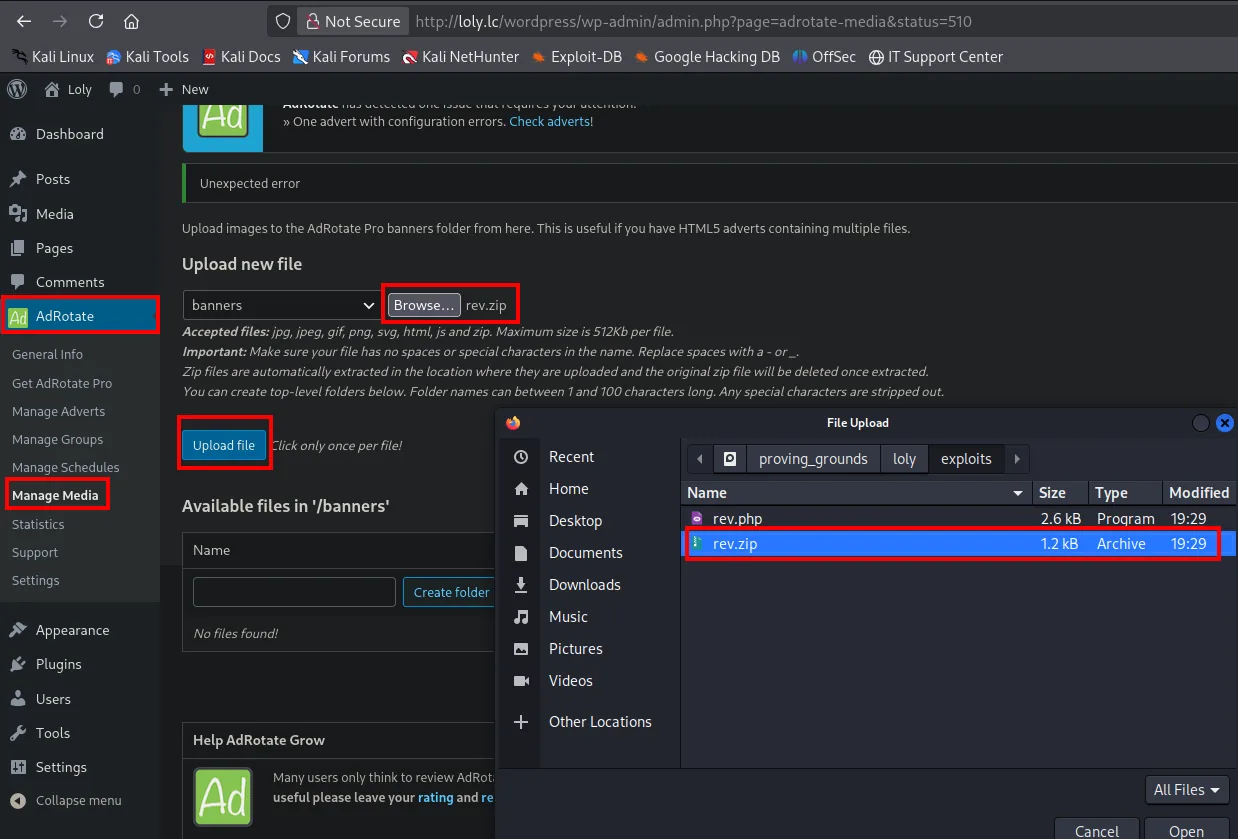Open the Kali Linux bookmark

[53, 57]
